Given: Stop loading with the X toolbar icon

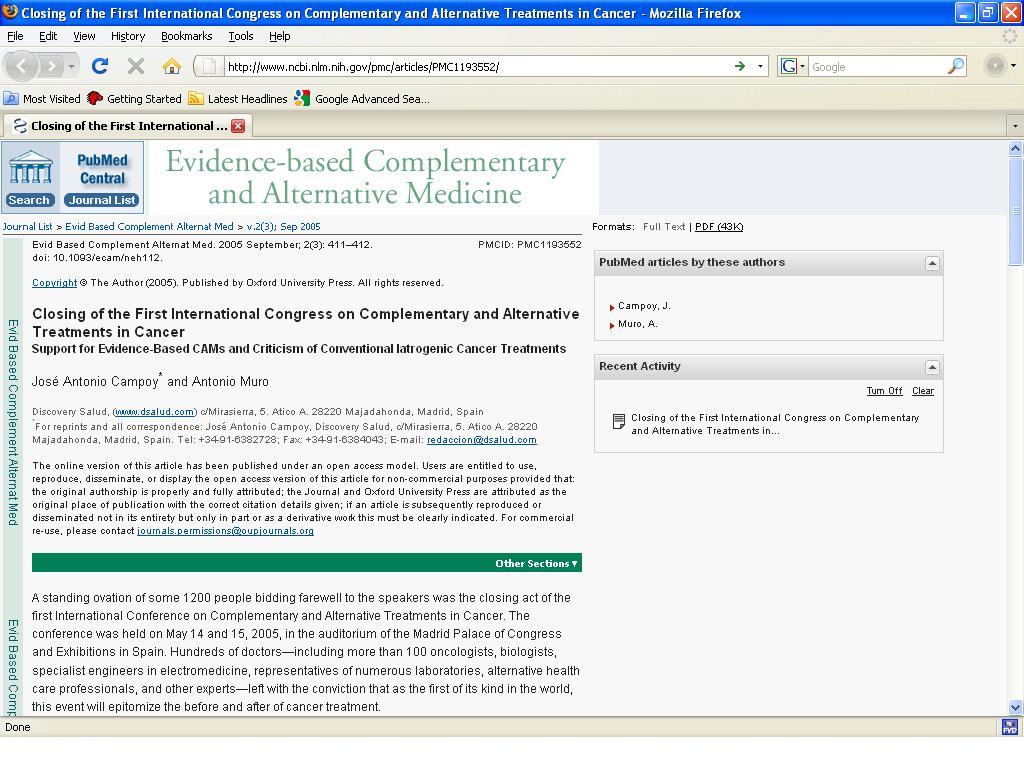Looking at the screenshot, I should point(136,66).
